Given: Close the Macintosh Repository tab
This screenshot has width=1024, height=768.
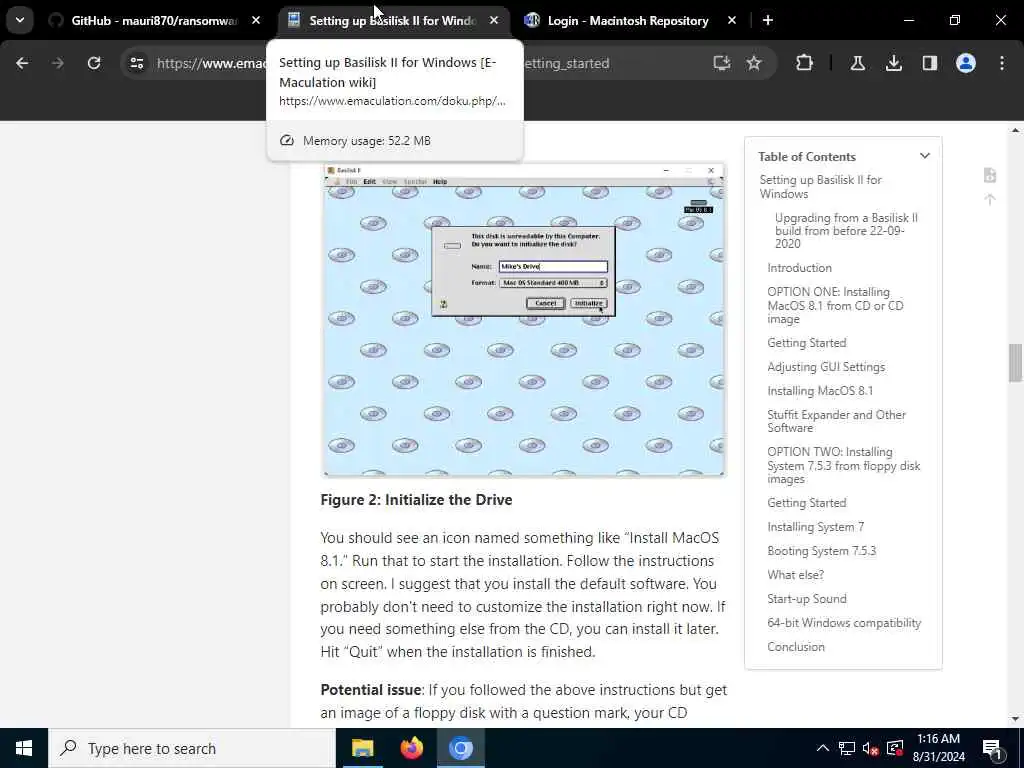Looking at the screenshot, I should (731, 21).
